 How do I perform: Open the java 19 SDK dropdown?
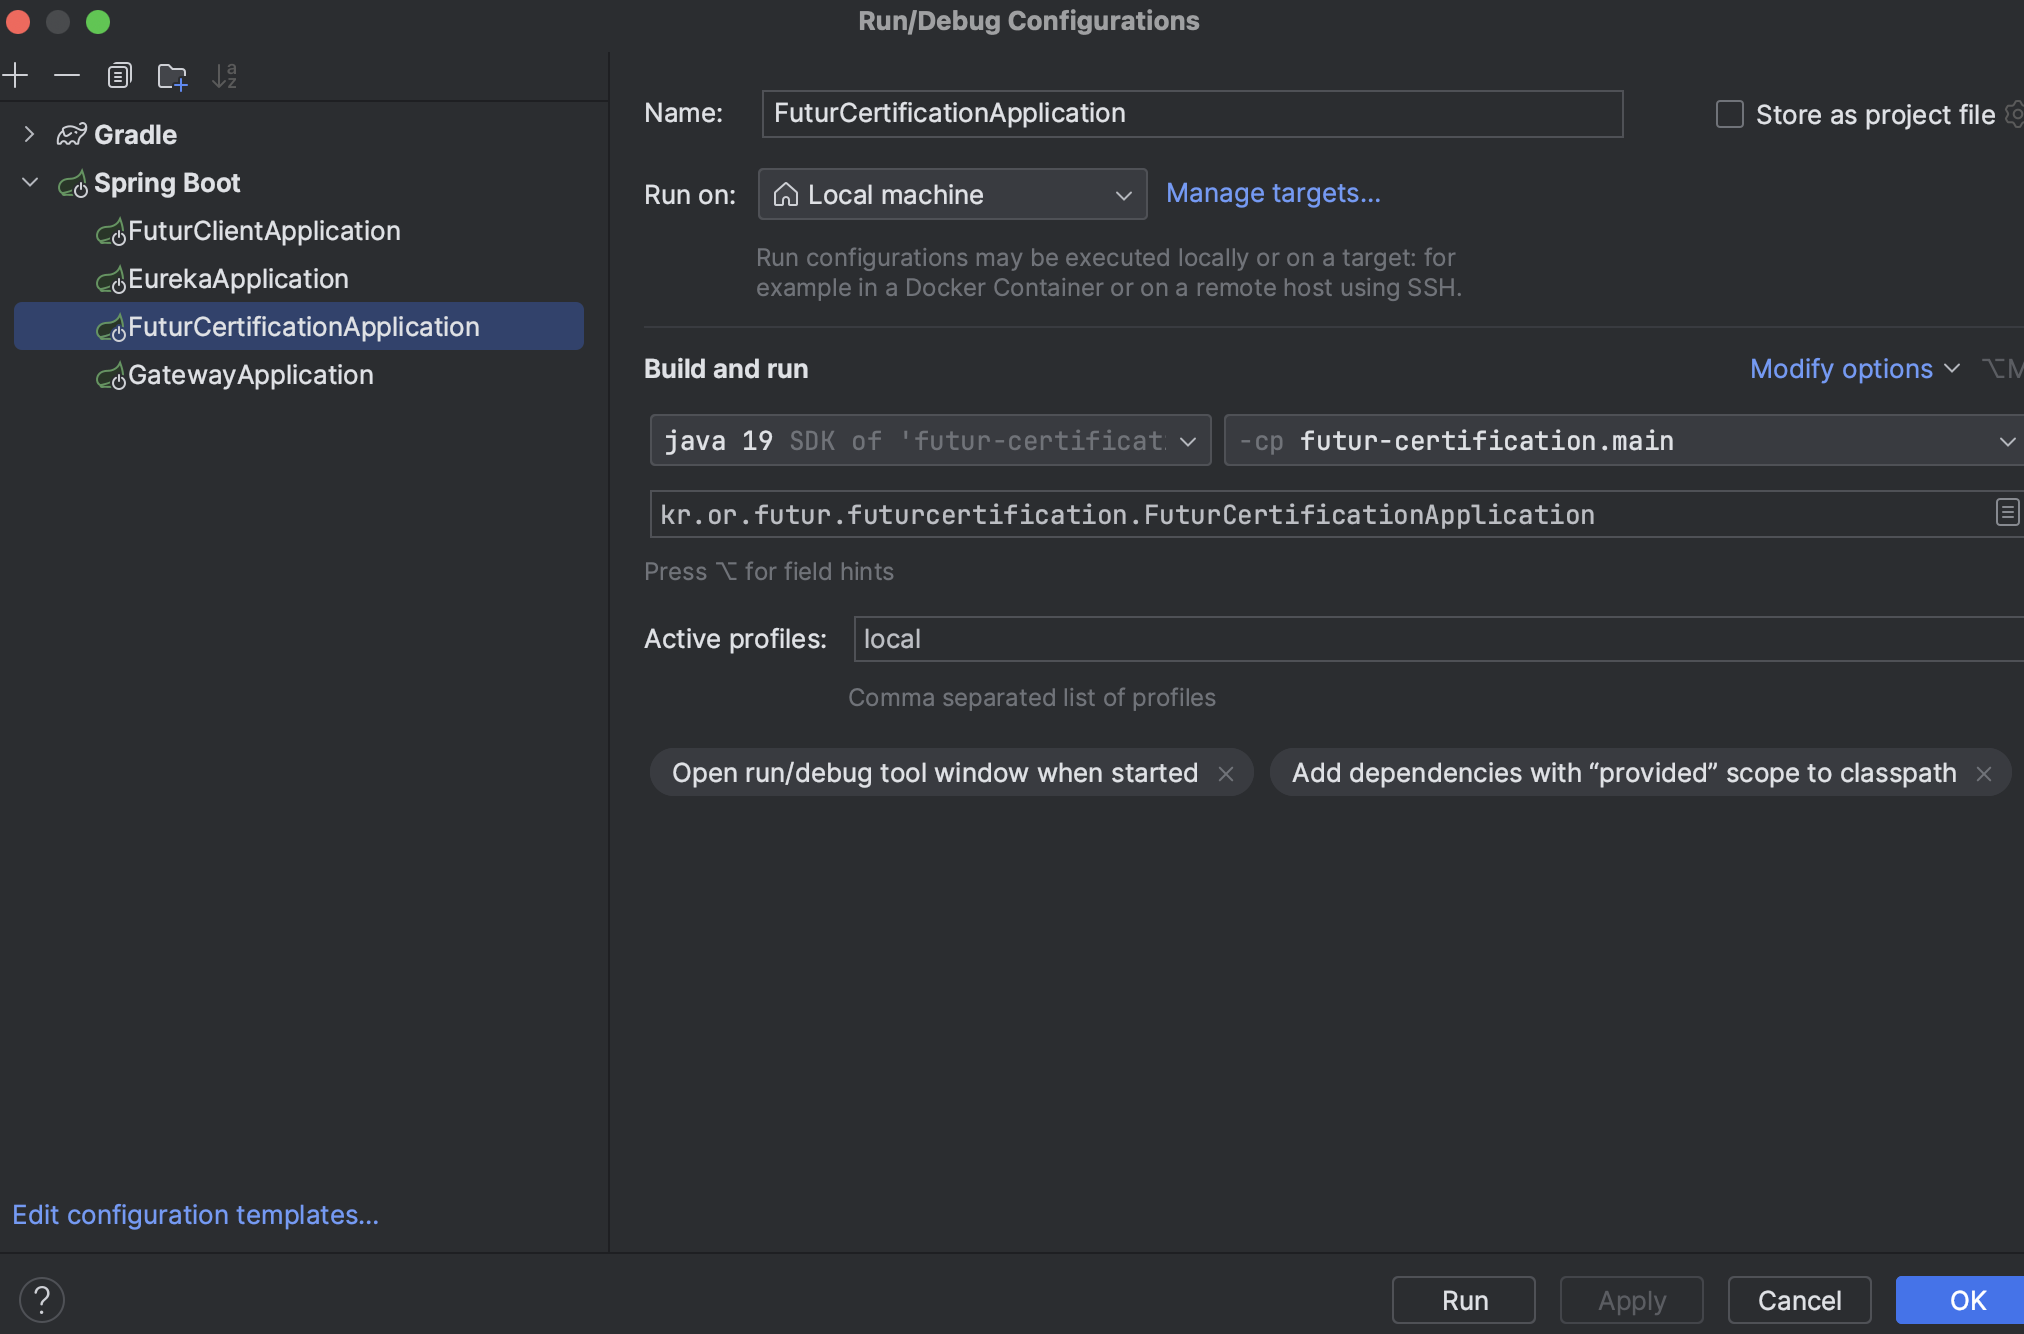point(930,440)
